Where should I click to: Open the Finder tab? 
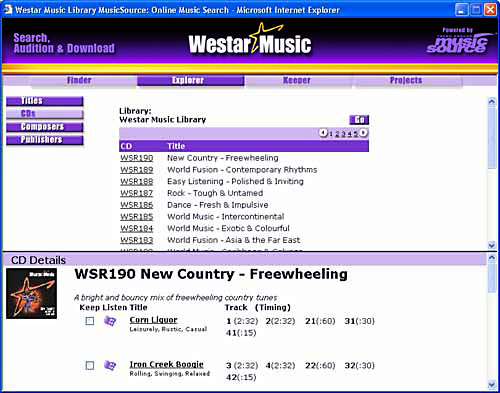click(x=79, y=80)
